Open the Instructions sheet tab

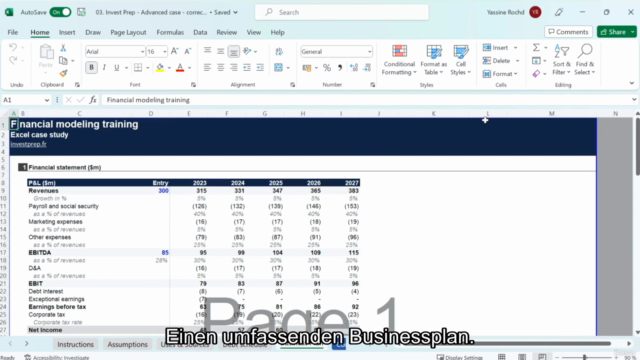pos(76,344)
